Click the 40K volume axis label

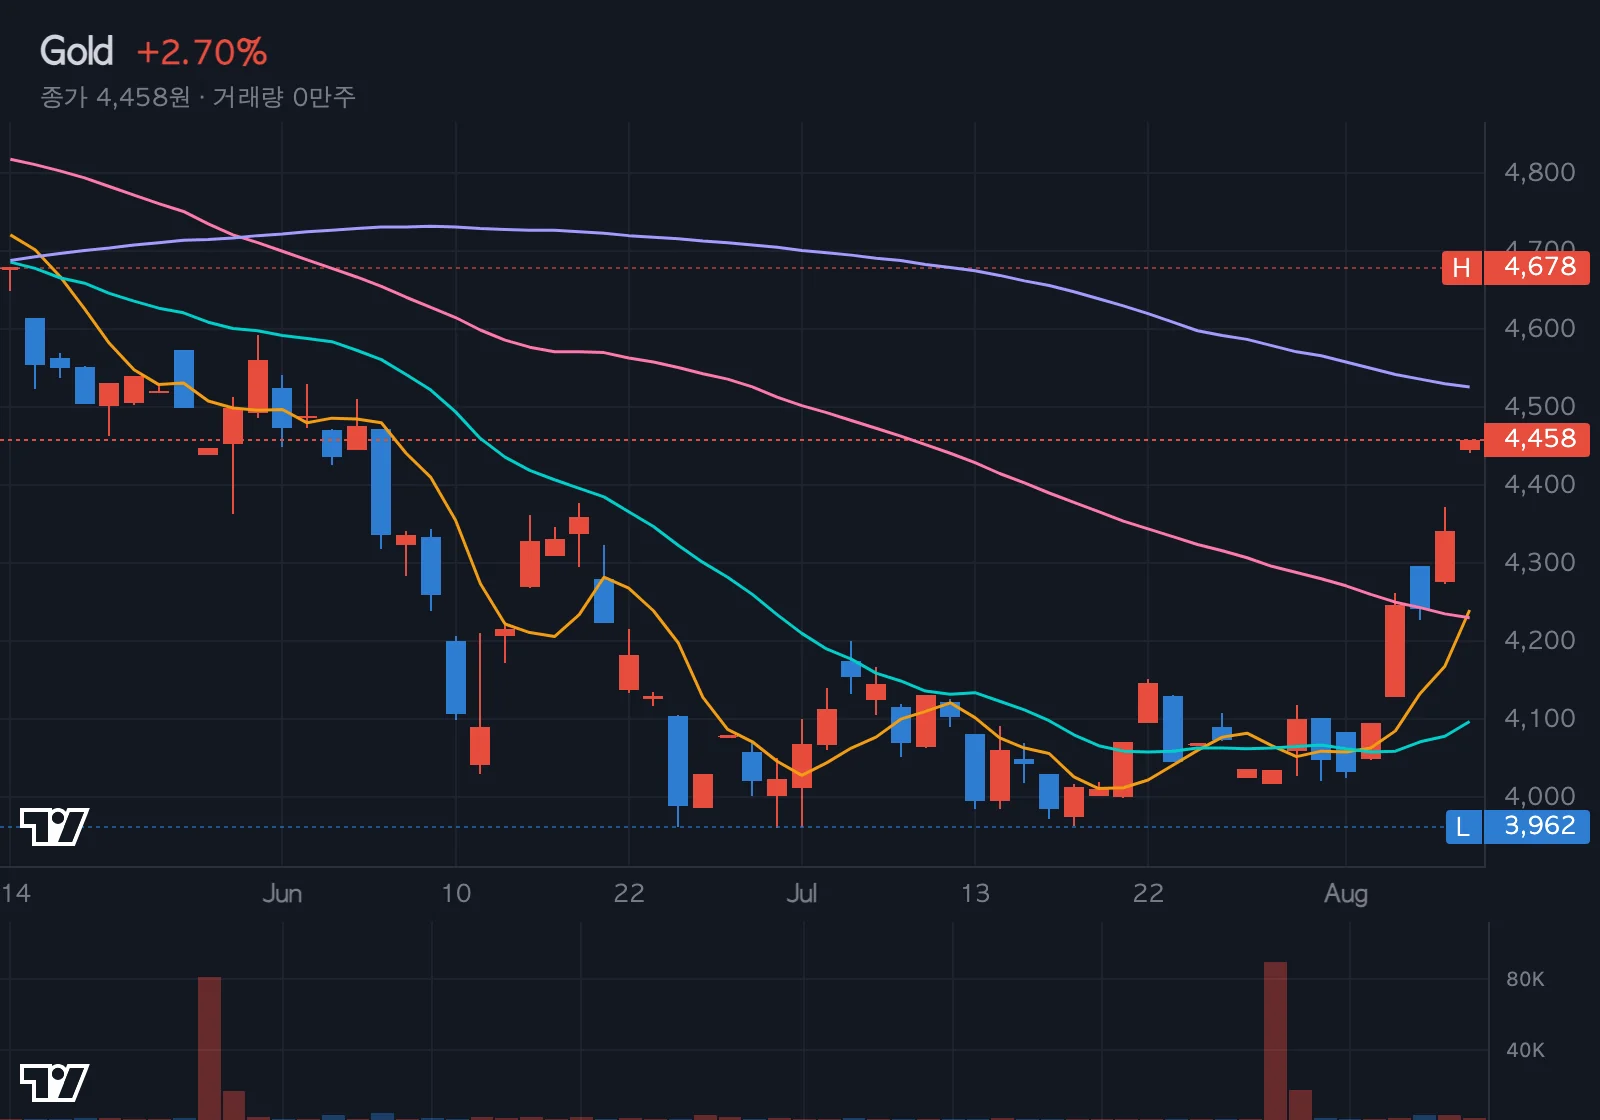point(1525,1050)
